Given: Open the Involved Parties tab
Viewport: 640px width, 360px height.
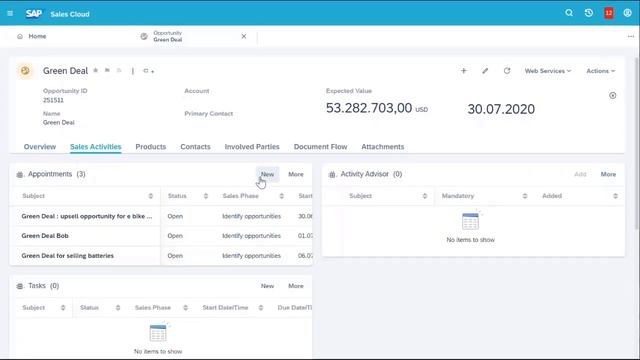Looking at the screenshot, I should (252, 147).
